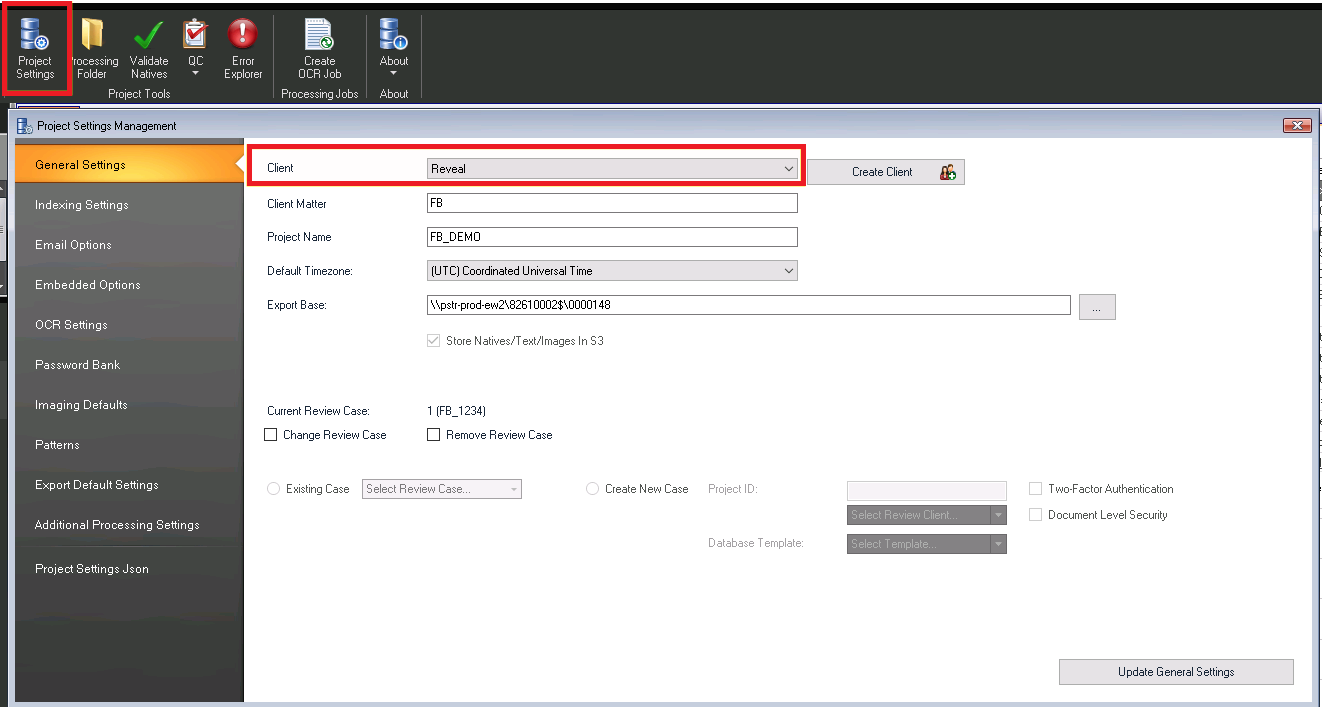Enable Two-Factor Authentication checkbox
Viewport: 1322px width, 707px height.
(x=1036, y=489)
